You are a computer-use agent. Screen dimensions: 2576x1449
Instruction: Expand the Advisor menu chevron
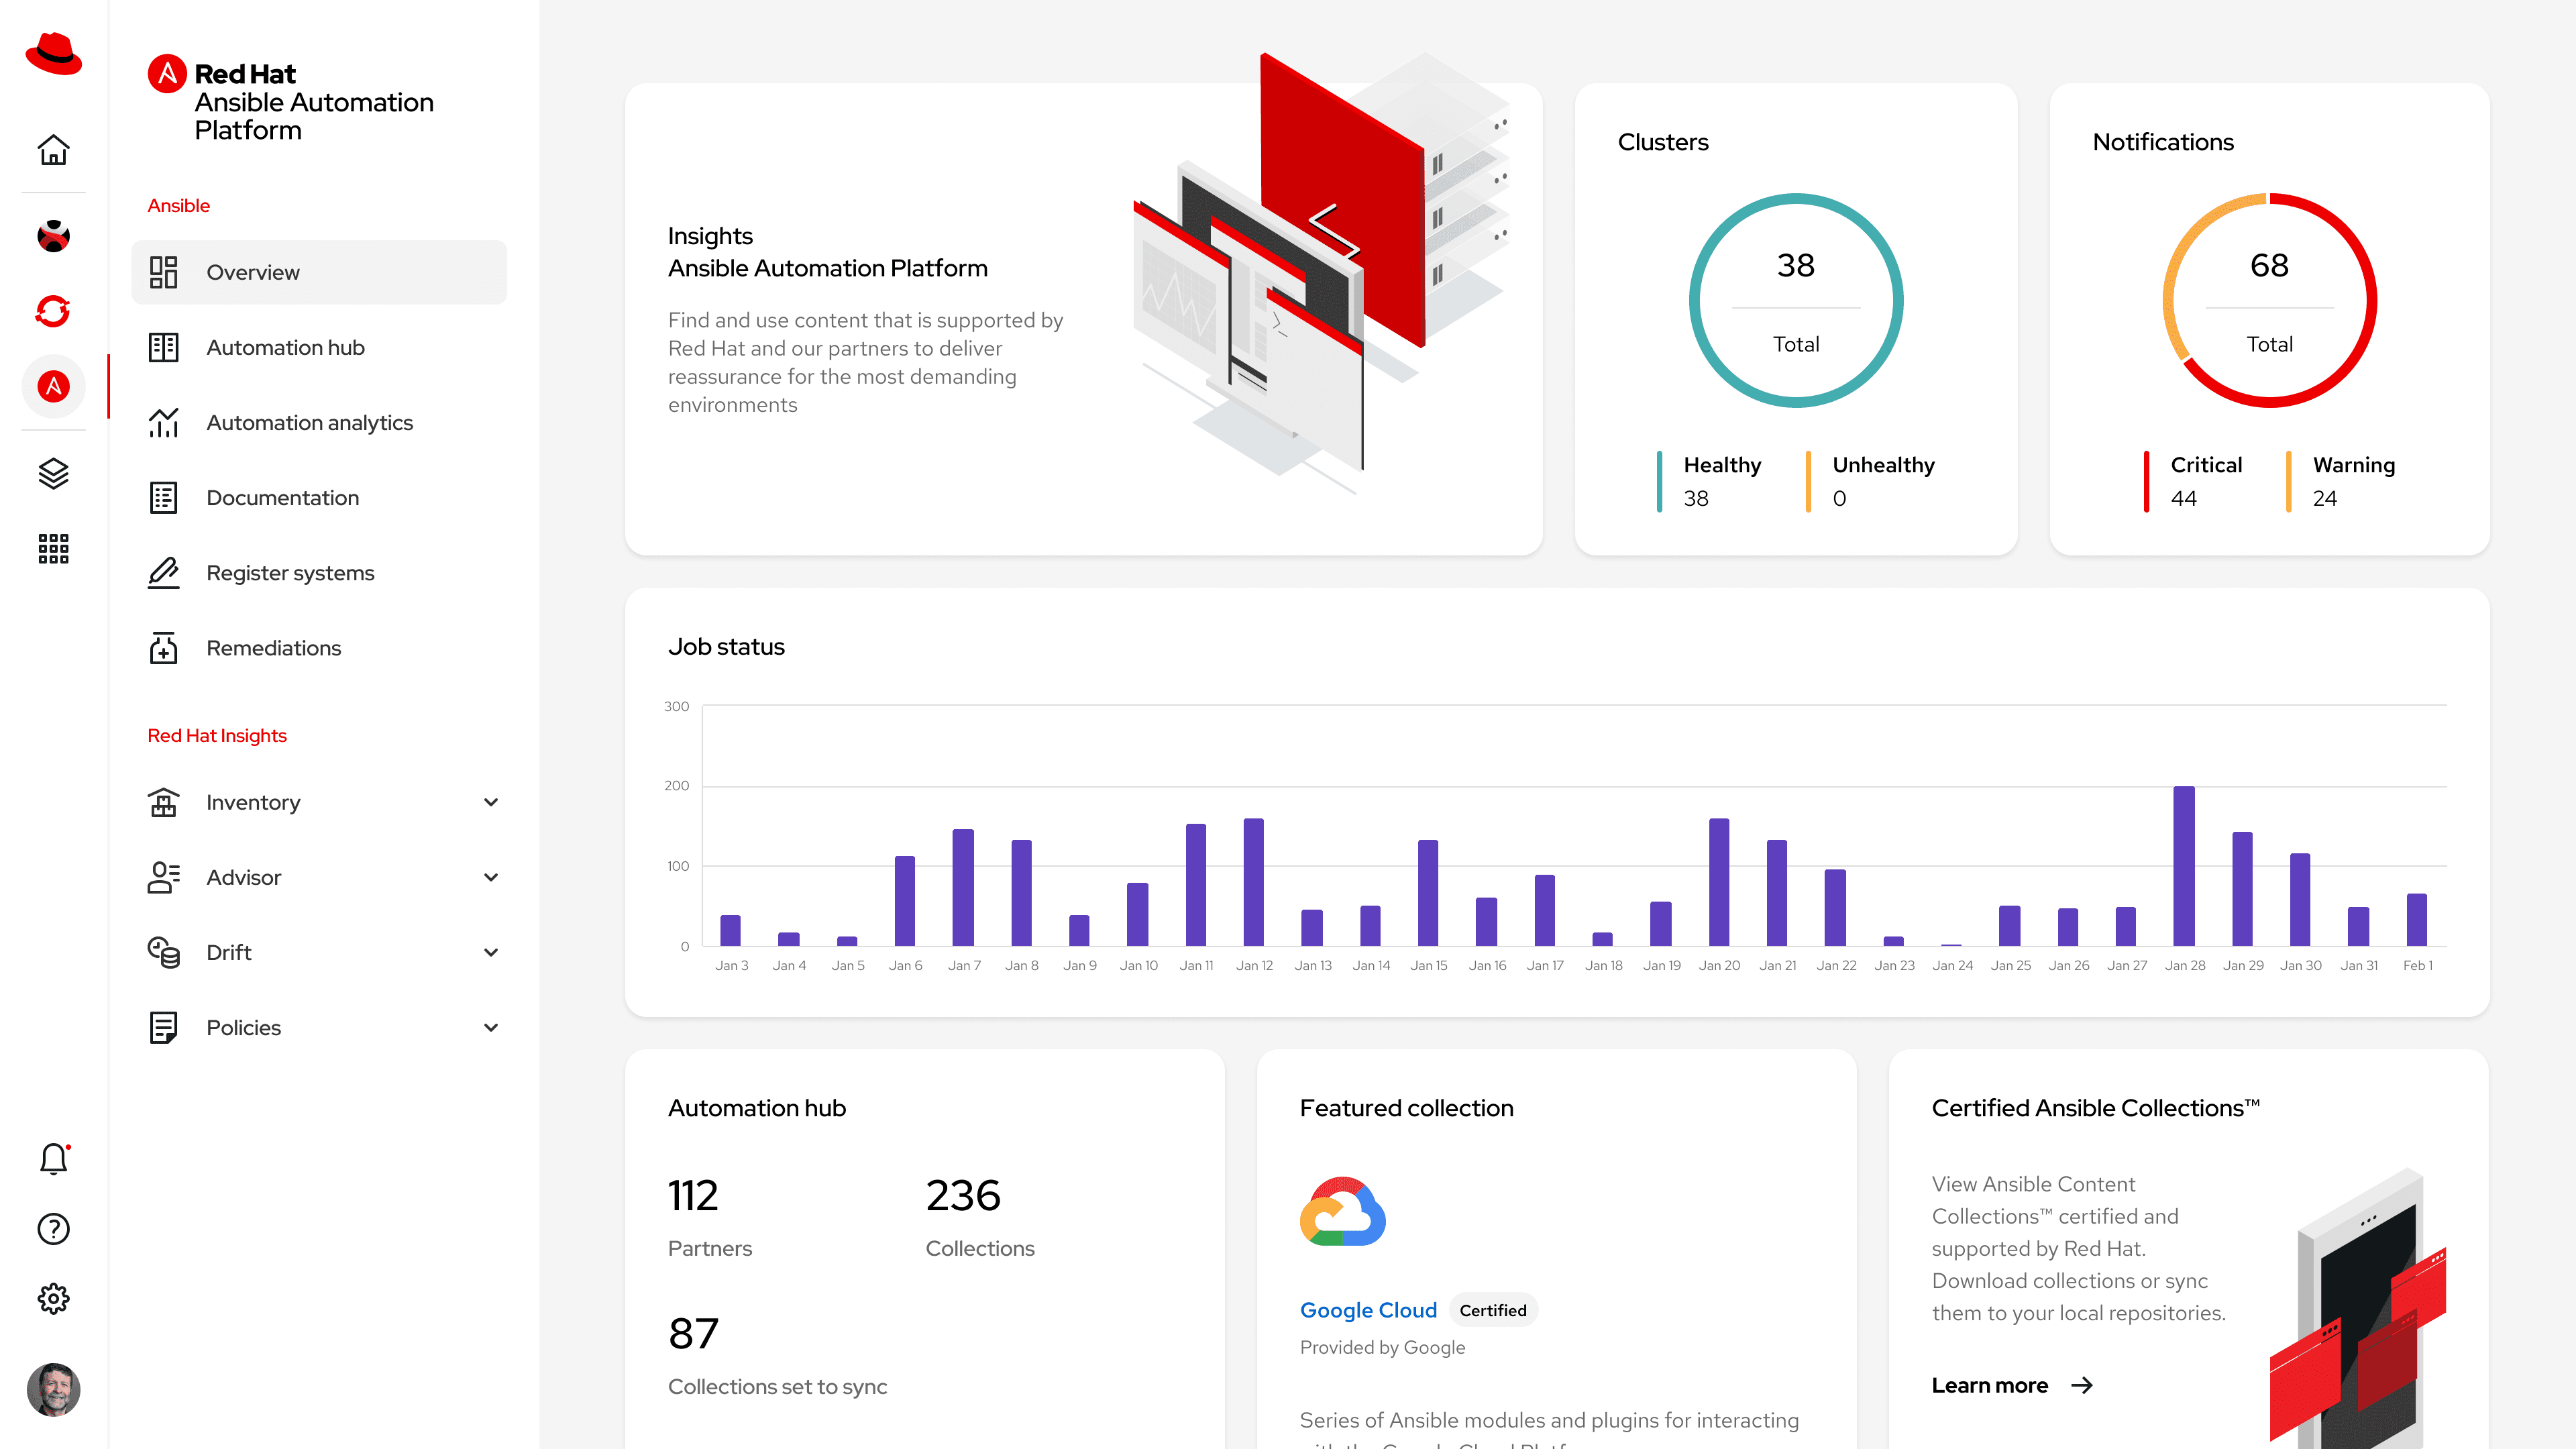click(x=491, y=877)
